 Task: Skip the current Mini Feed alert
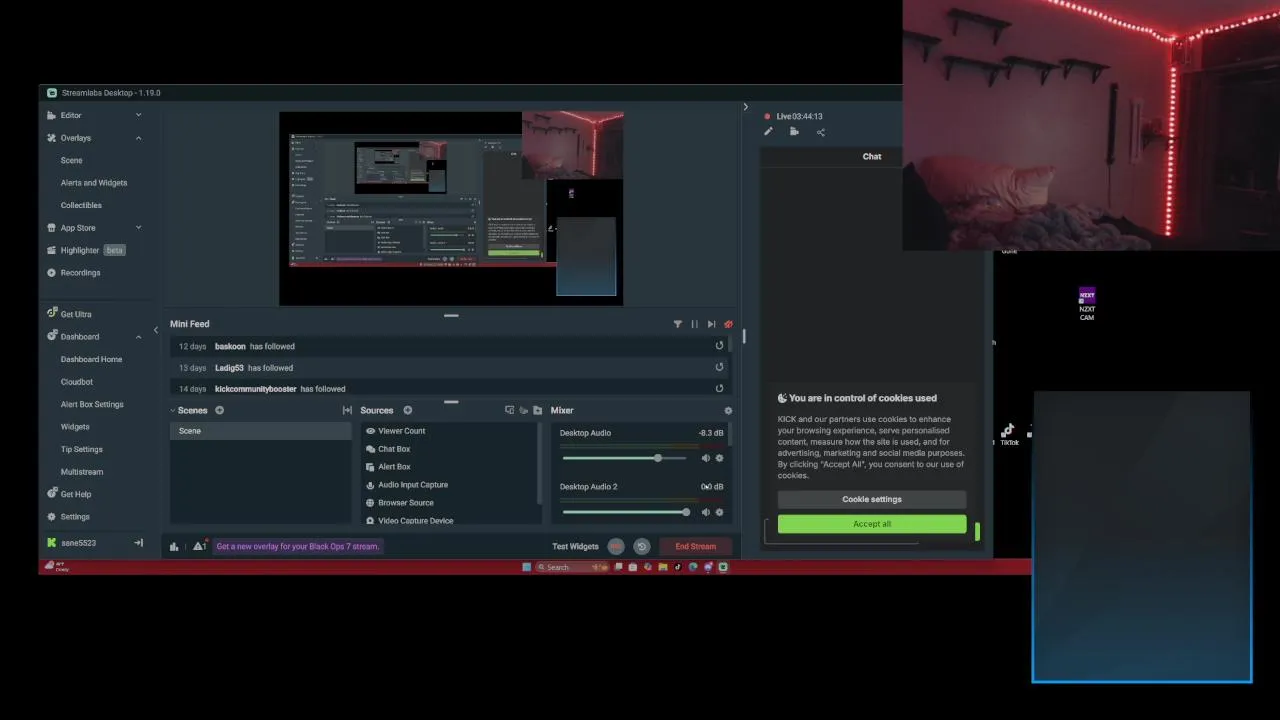[x=711, y=324]
